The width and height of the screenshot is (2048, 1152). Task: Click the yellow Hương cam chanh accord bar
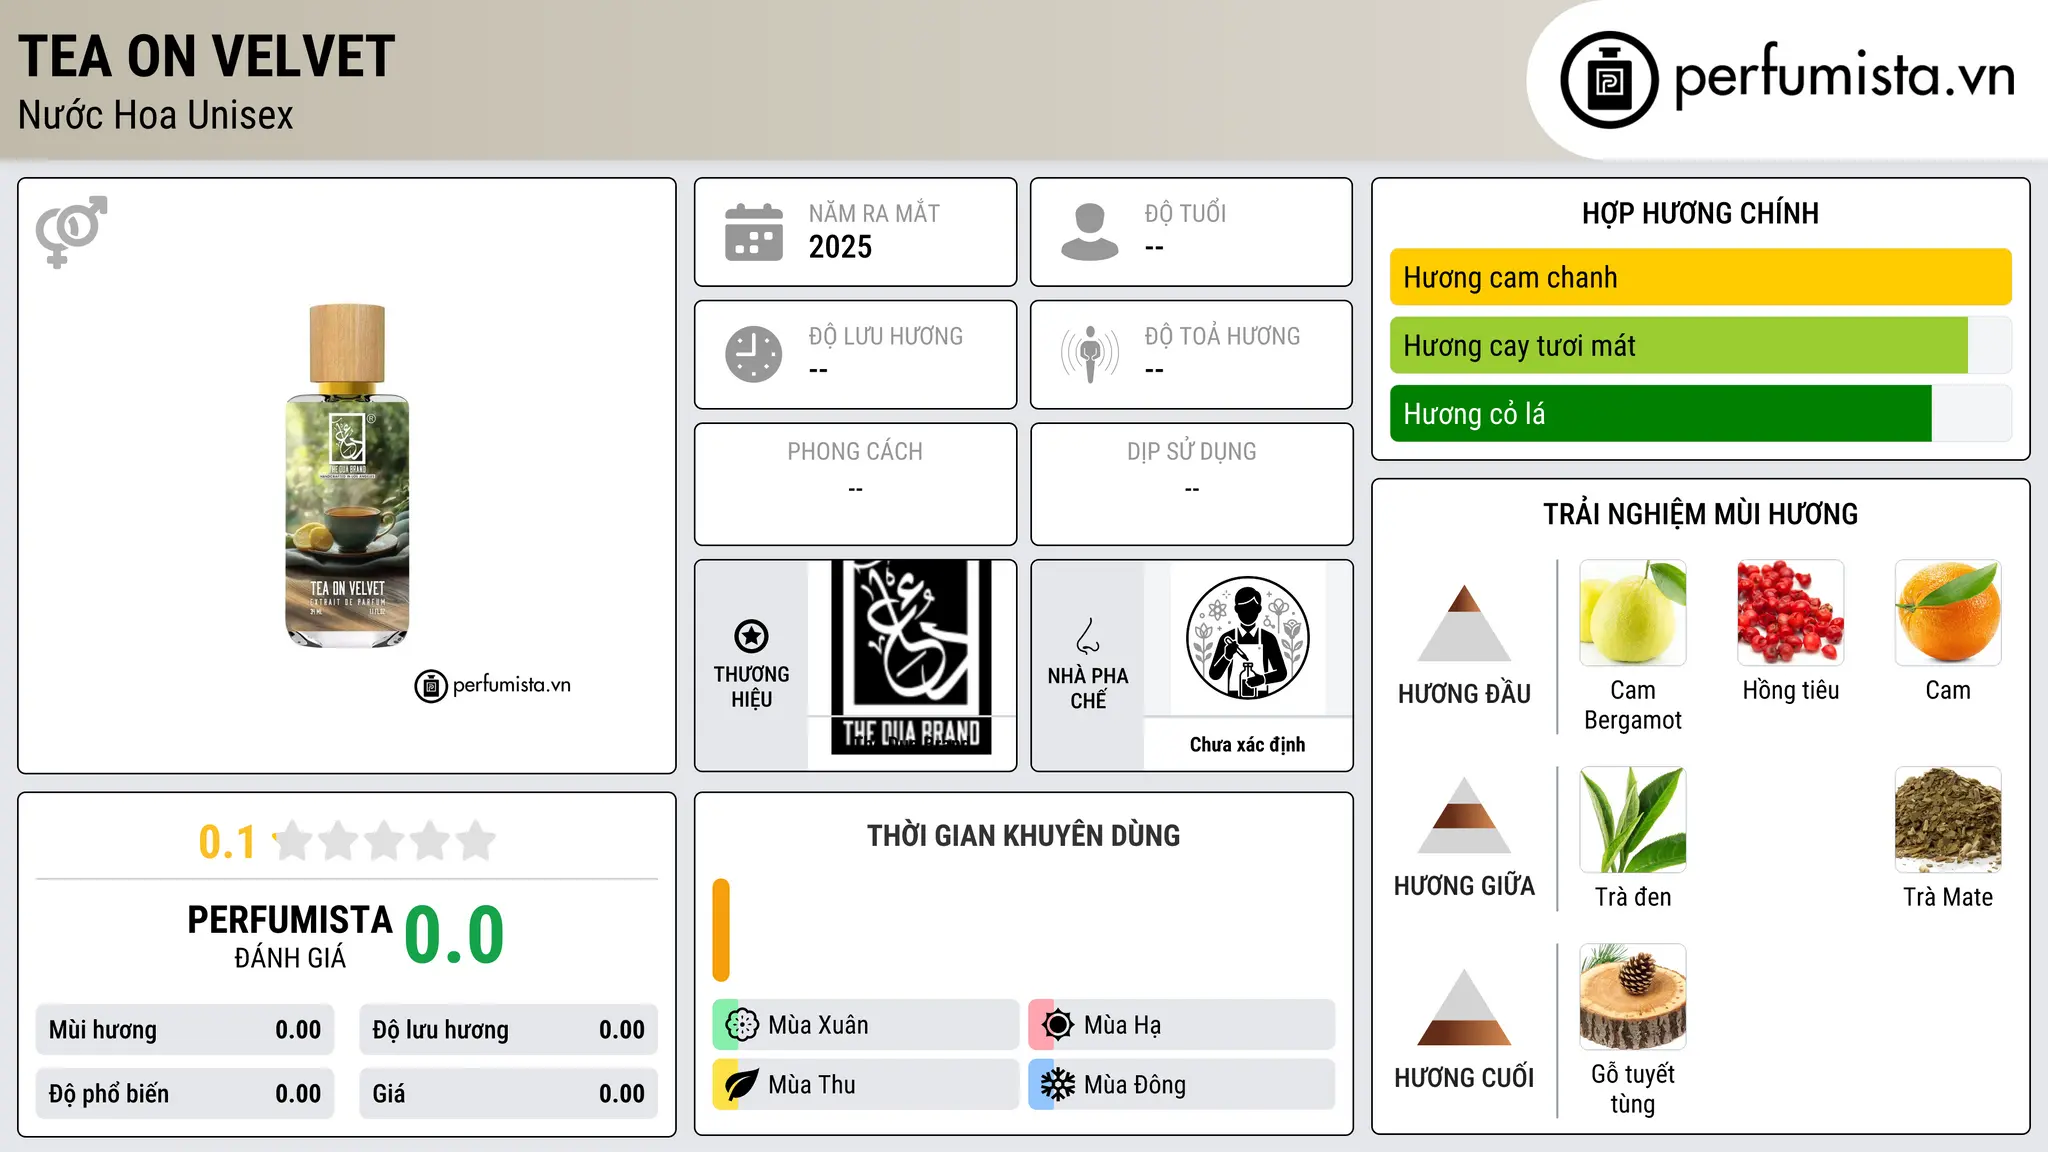(x=1701, y=277)
